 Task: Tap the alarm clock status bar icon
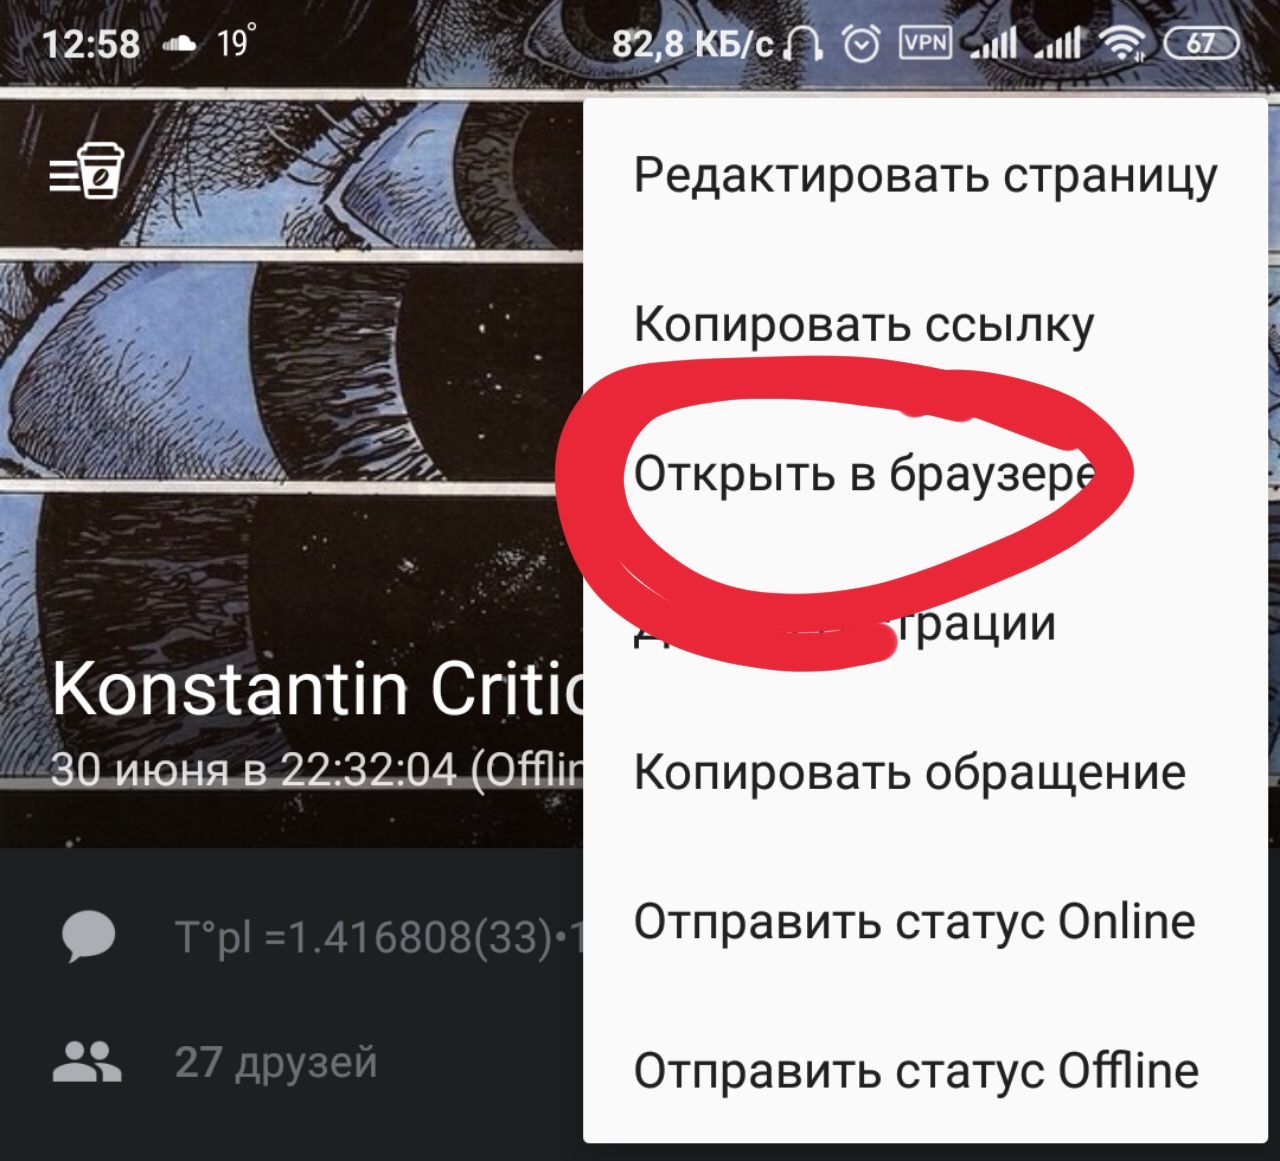[861, 43]
